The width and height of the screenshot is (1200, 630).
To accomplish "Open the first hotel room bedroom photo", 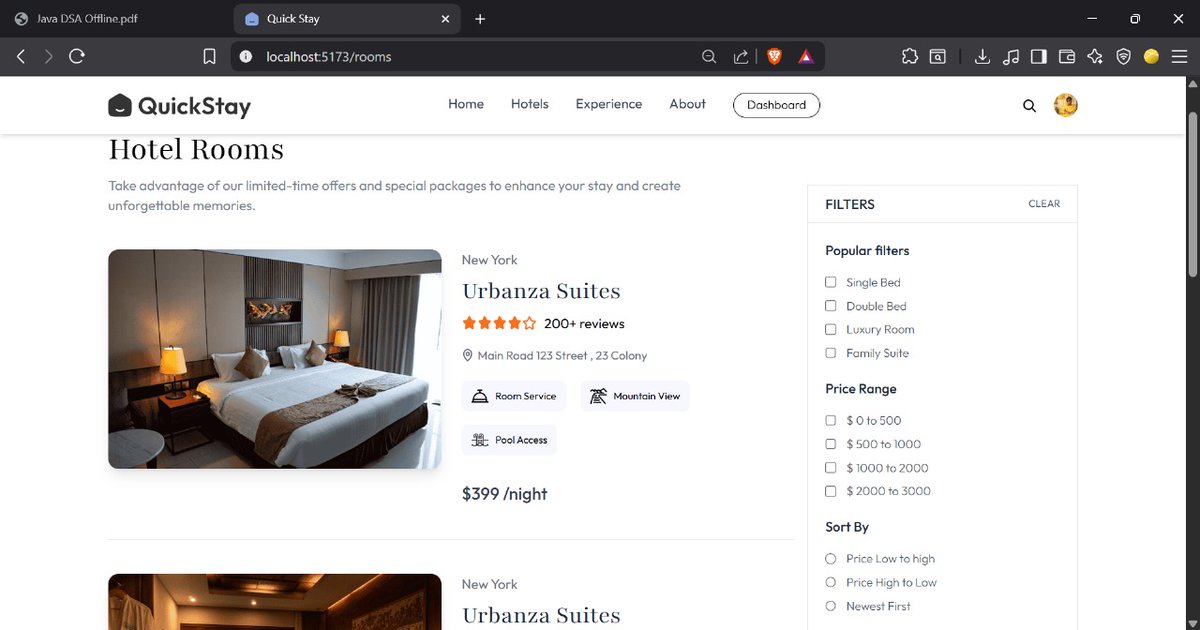I will [275, 359].
